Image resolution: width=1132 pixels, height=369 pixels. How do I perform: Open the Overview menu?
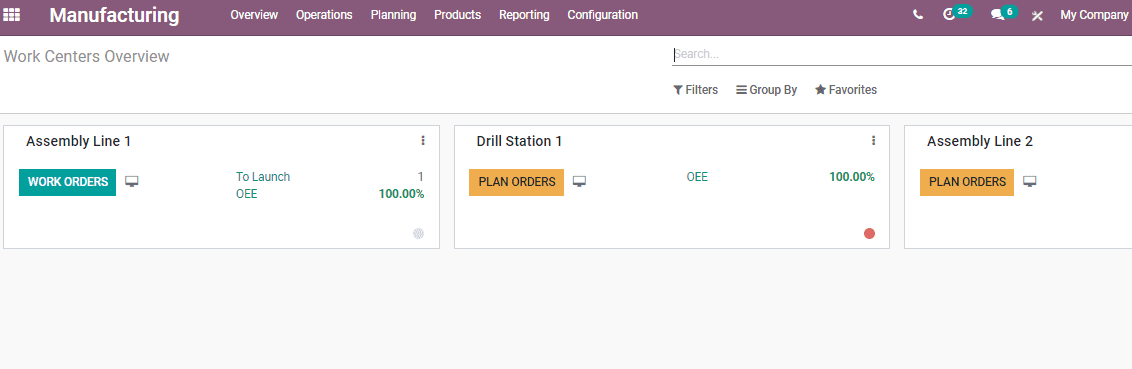tap(254, 14)
